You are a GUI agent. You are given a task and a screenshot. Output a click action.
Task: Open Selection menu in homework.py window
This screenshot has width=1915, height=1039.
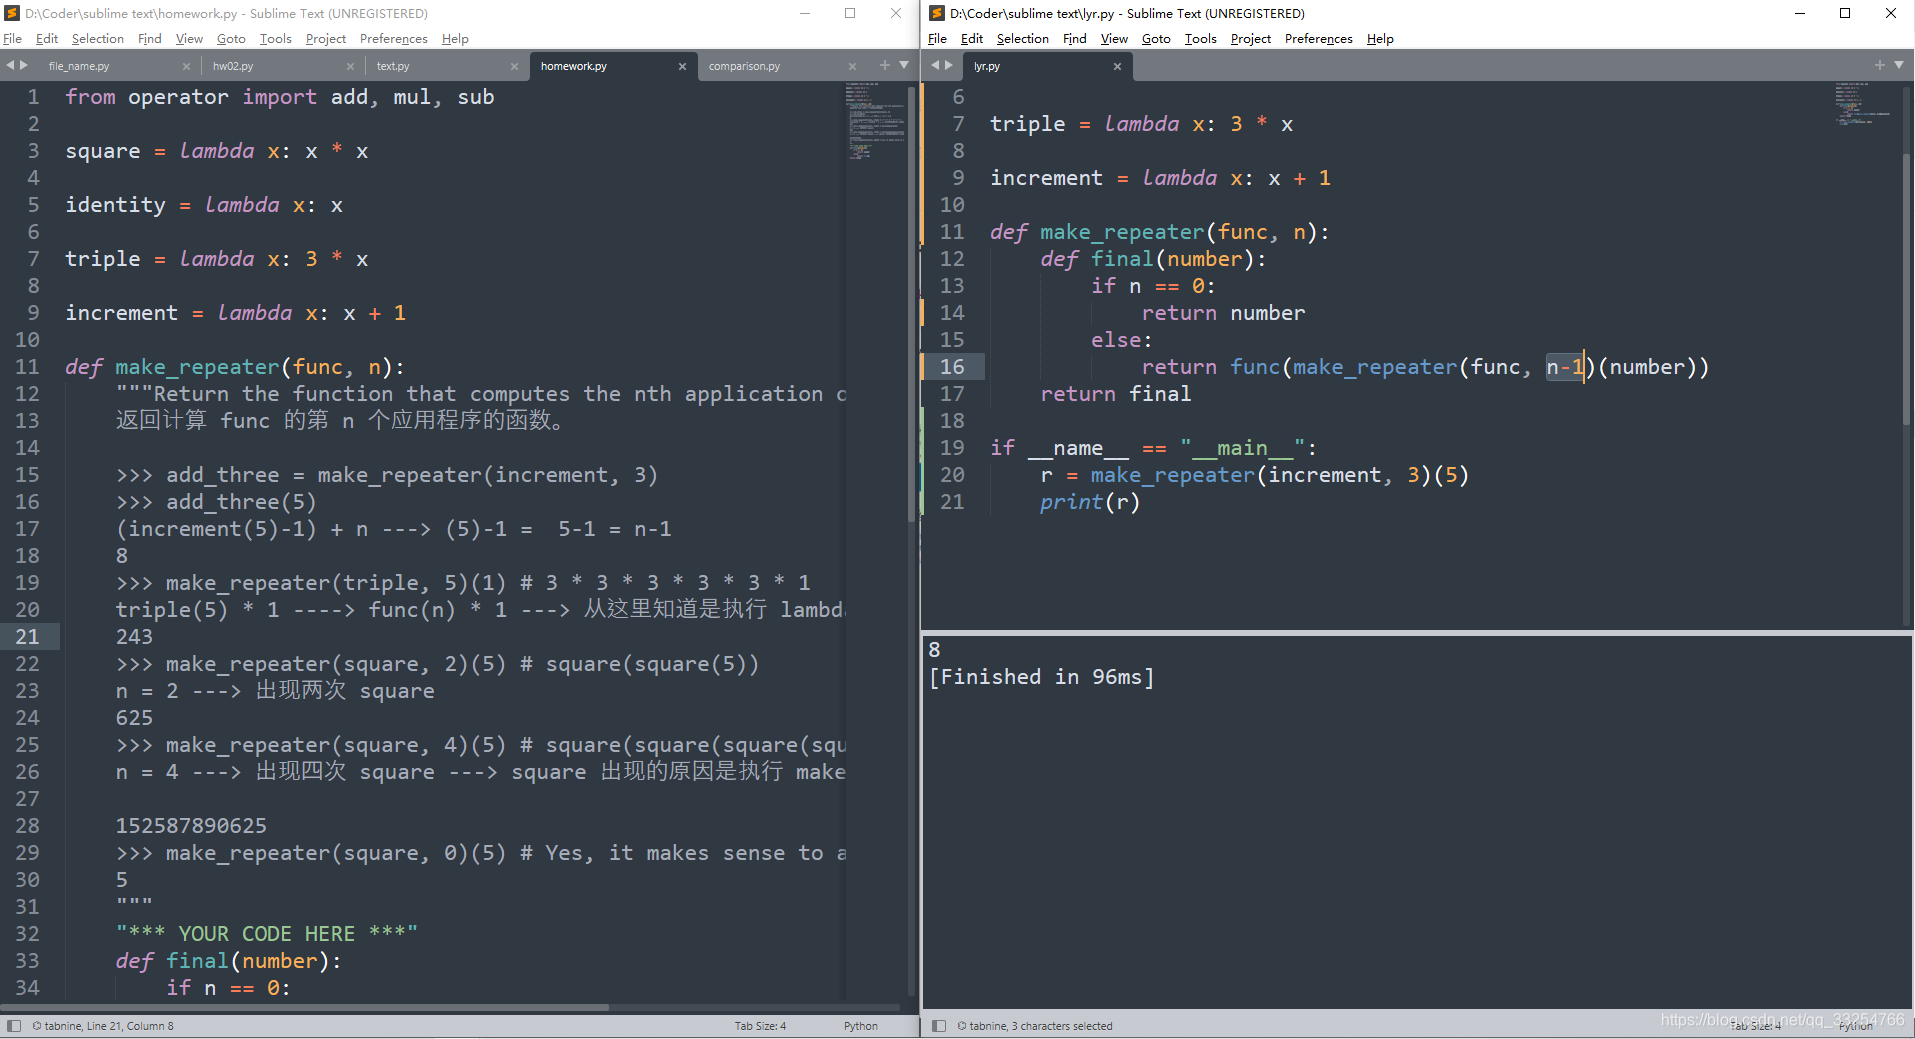pos(98,39)
